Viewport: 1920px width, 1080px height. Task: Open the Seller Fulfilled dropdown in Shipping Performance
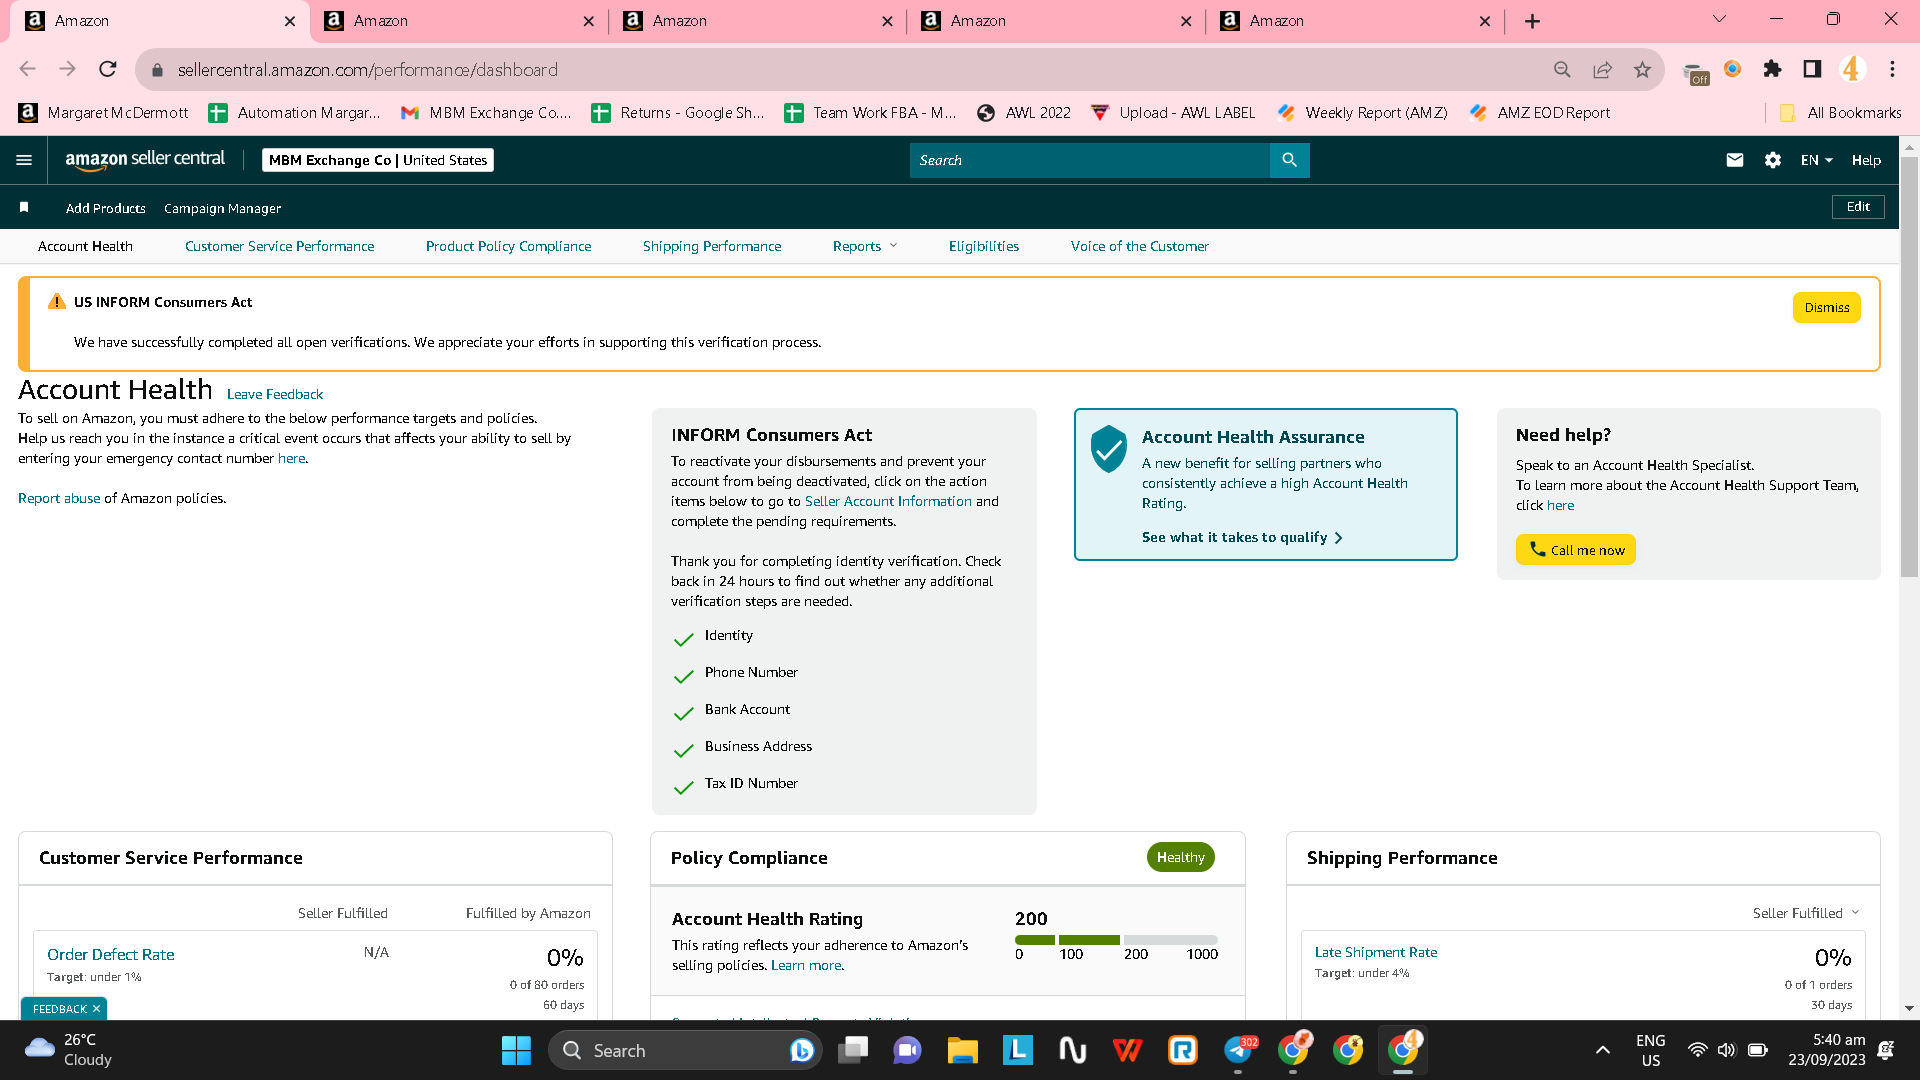pos(1806,913)
